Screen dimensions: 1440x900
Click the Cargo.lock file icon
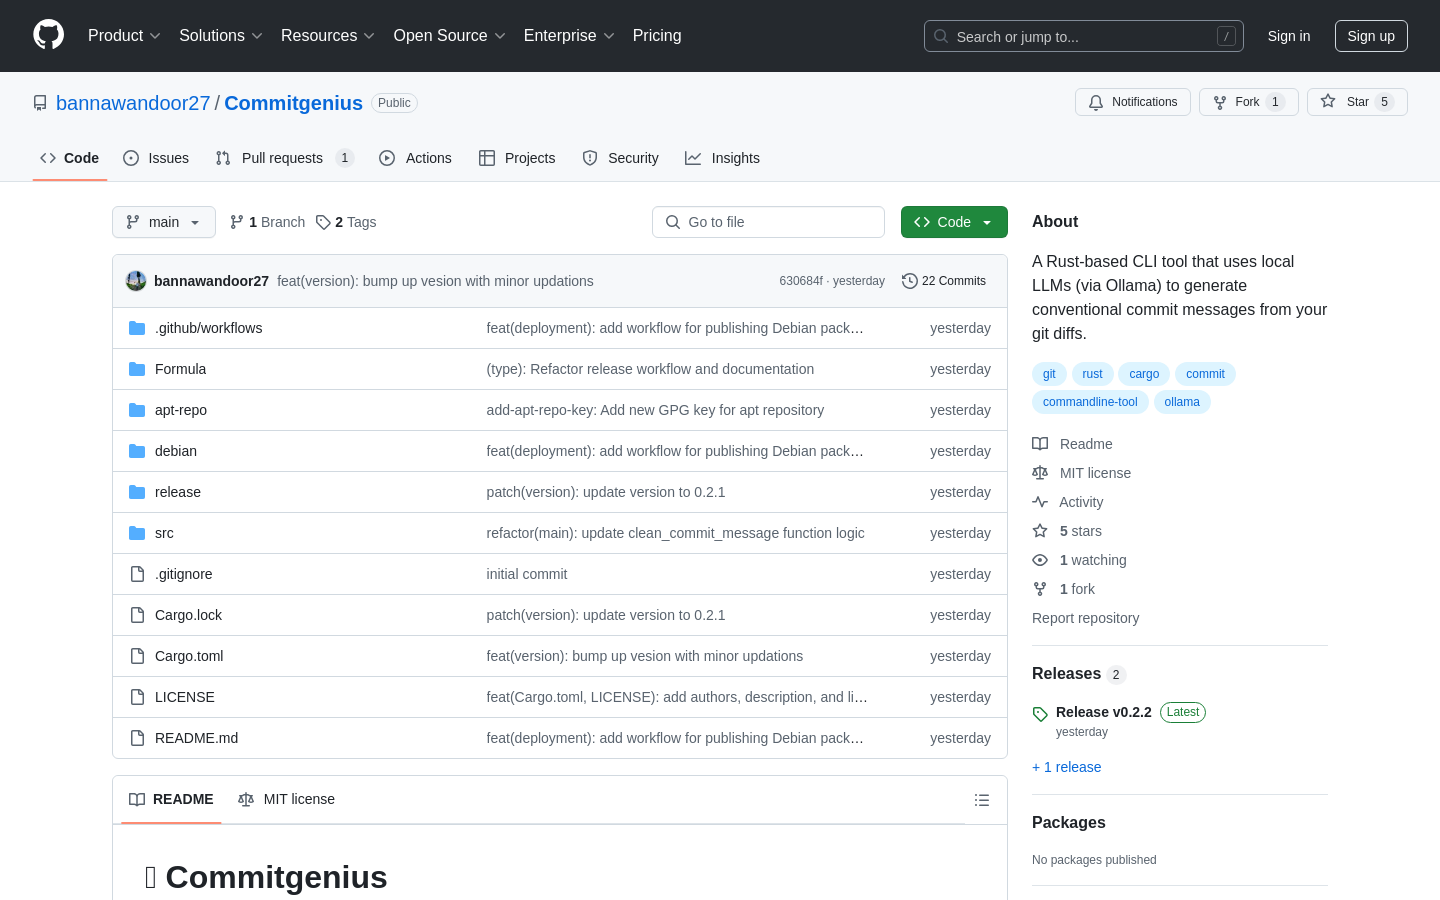tap(137, 615)
